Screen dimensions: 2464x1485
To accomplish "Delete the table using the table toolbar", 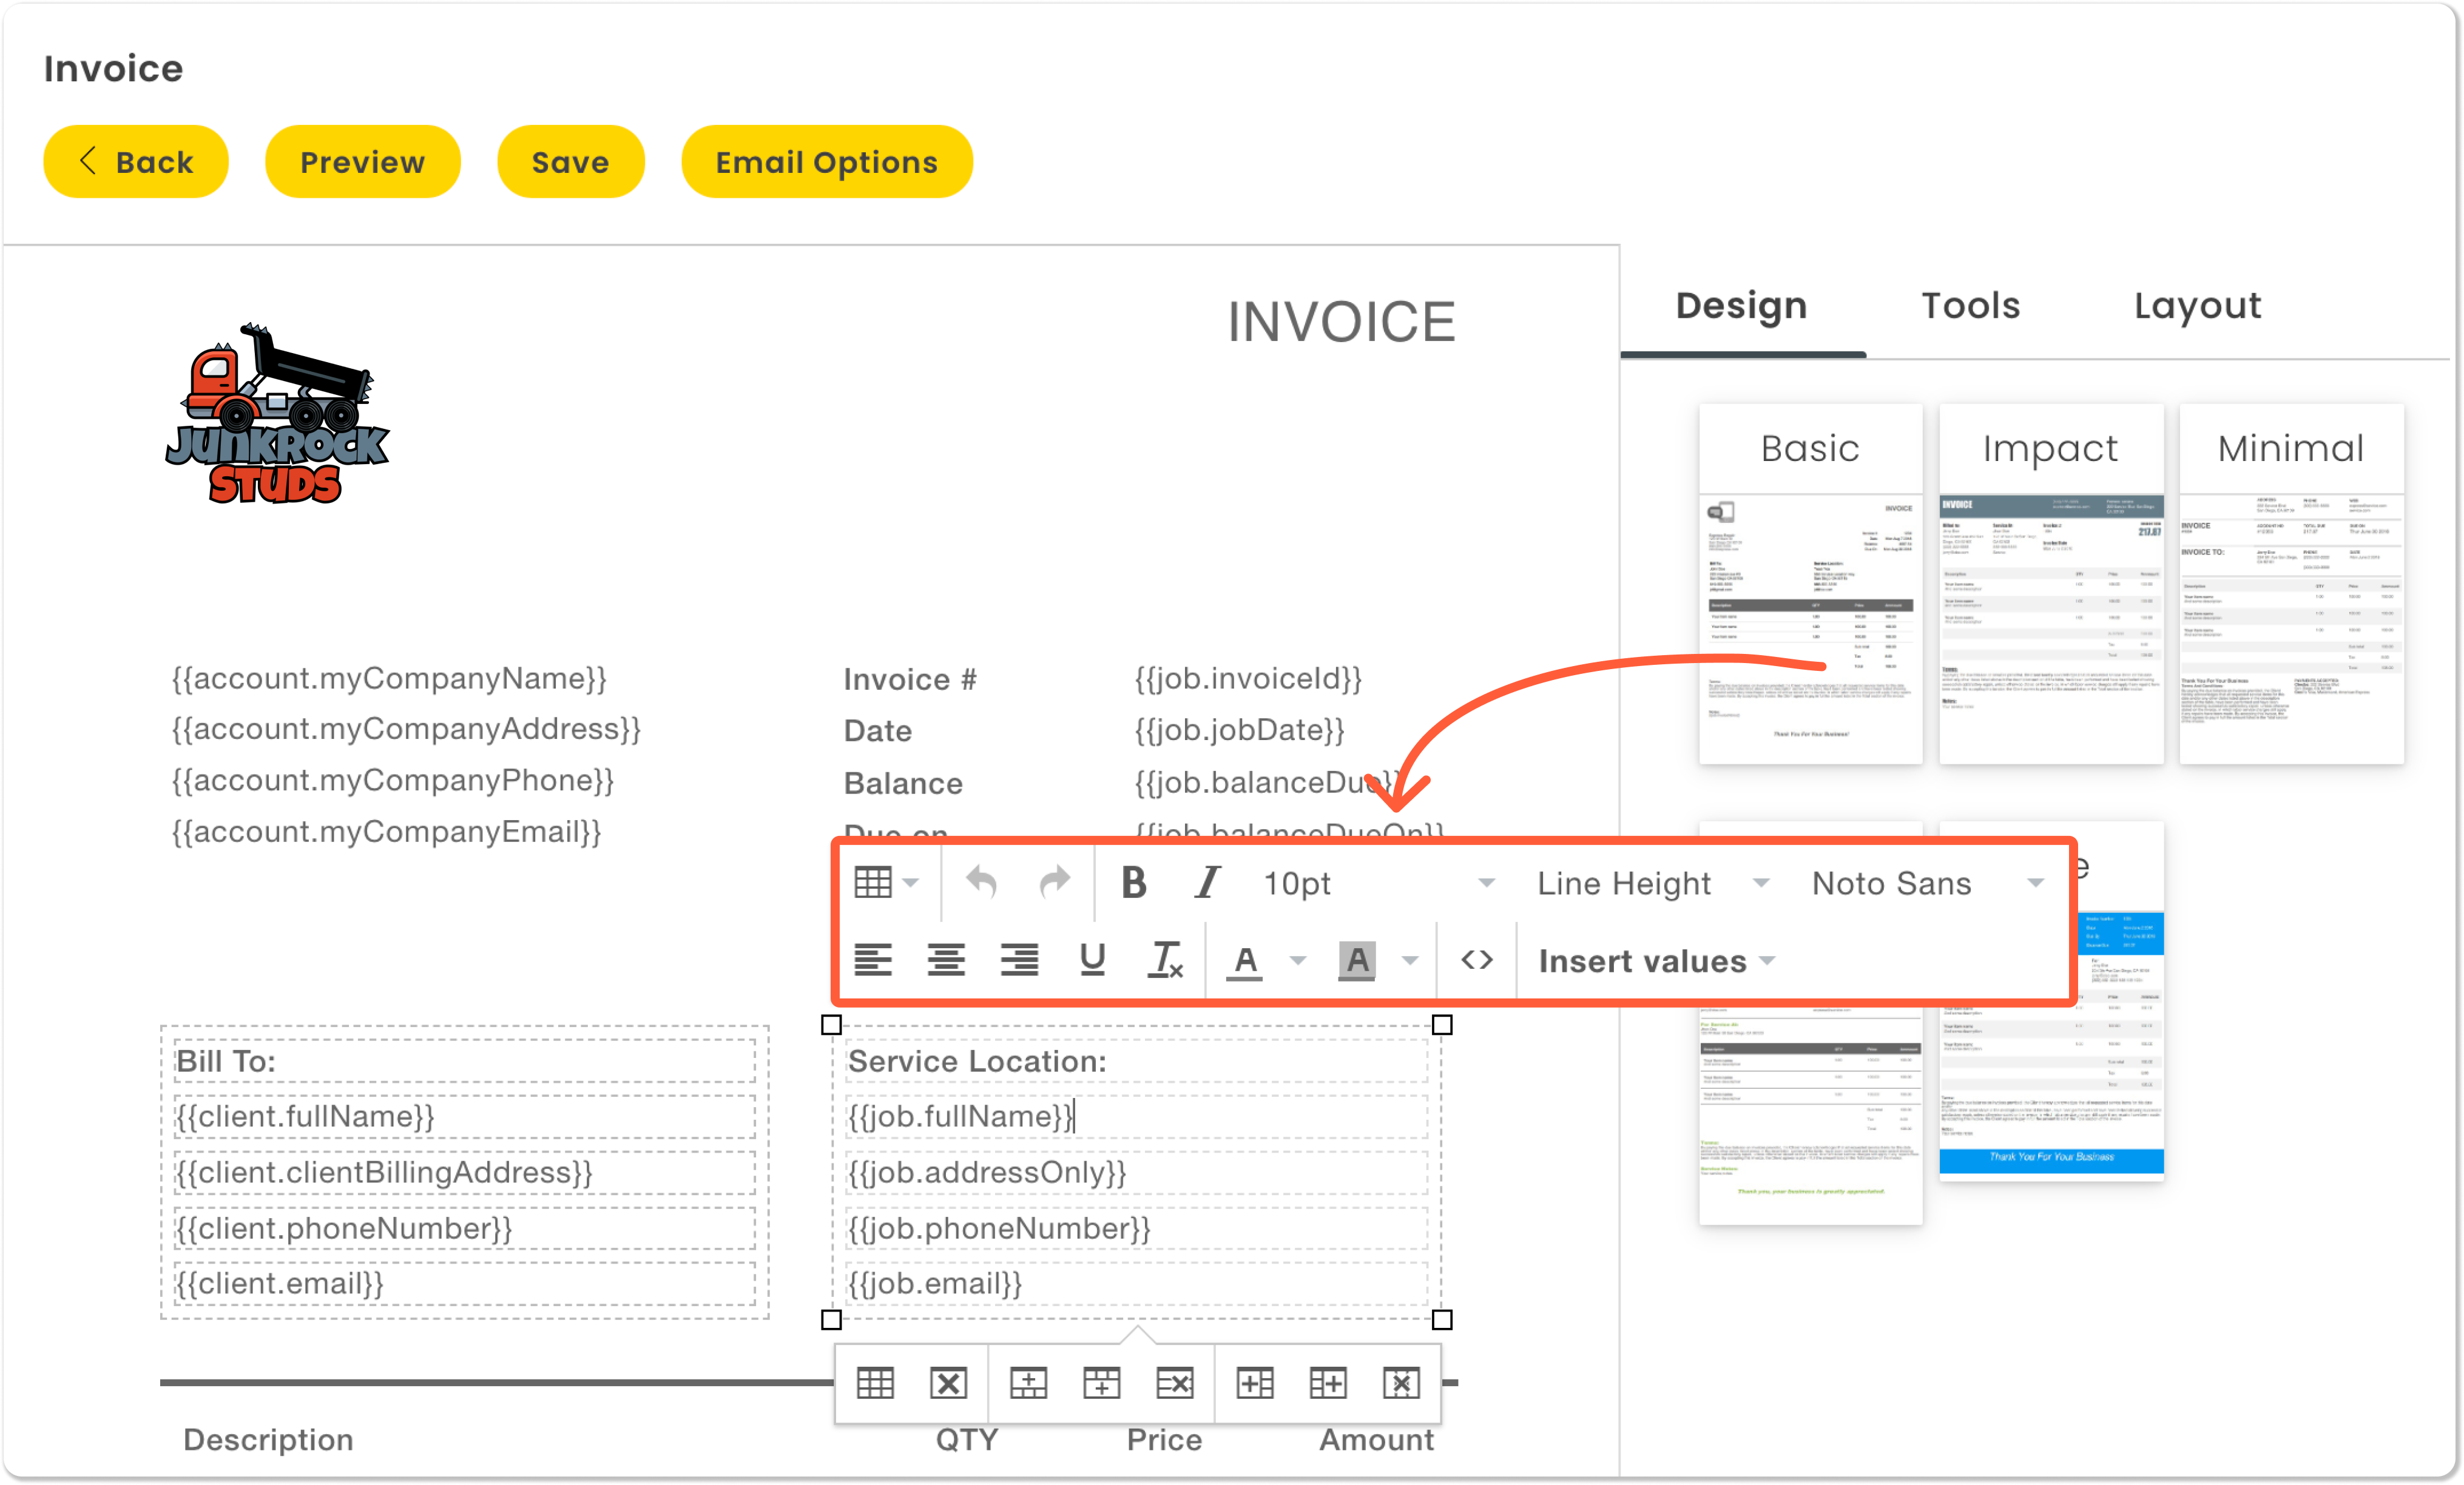I will click(x=948, y=1383).
